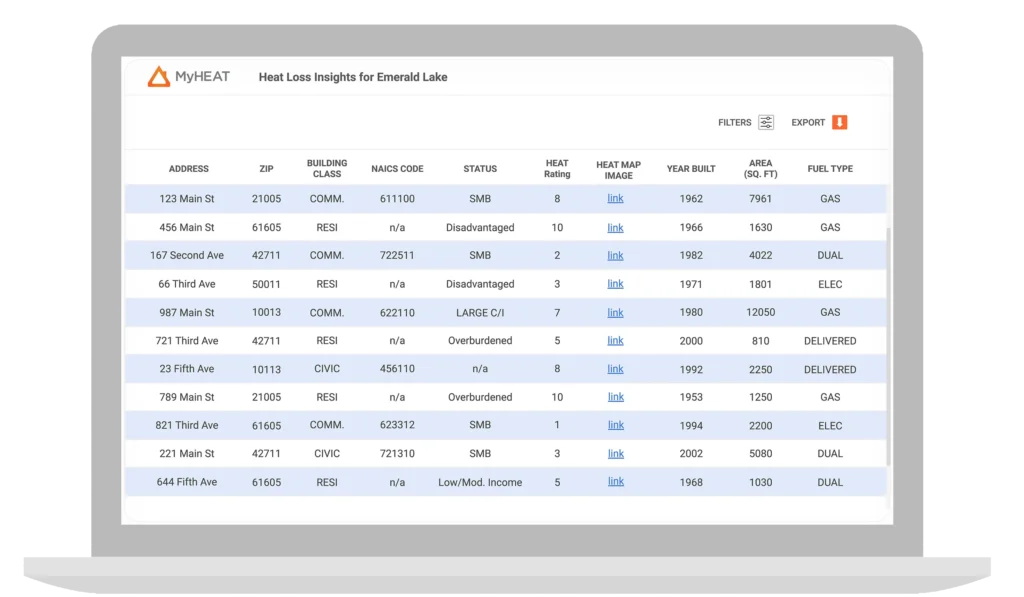This screenshot has width=1024, height=597.
Task: Open heat map link for 123 Main St
Action: pyautogui.click(x=615, y=199)
